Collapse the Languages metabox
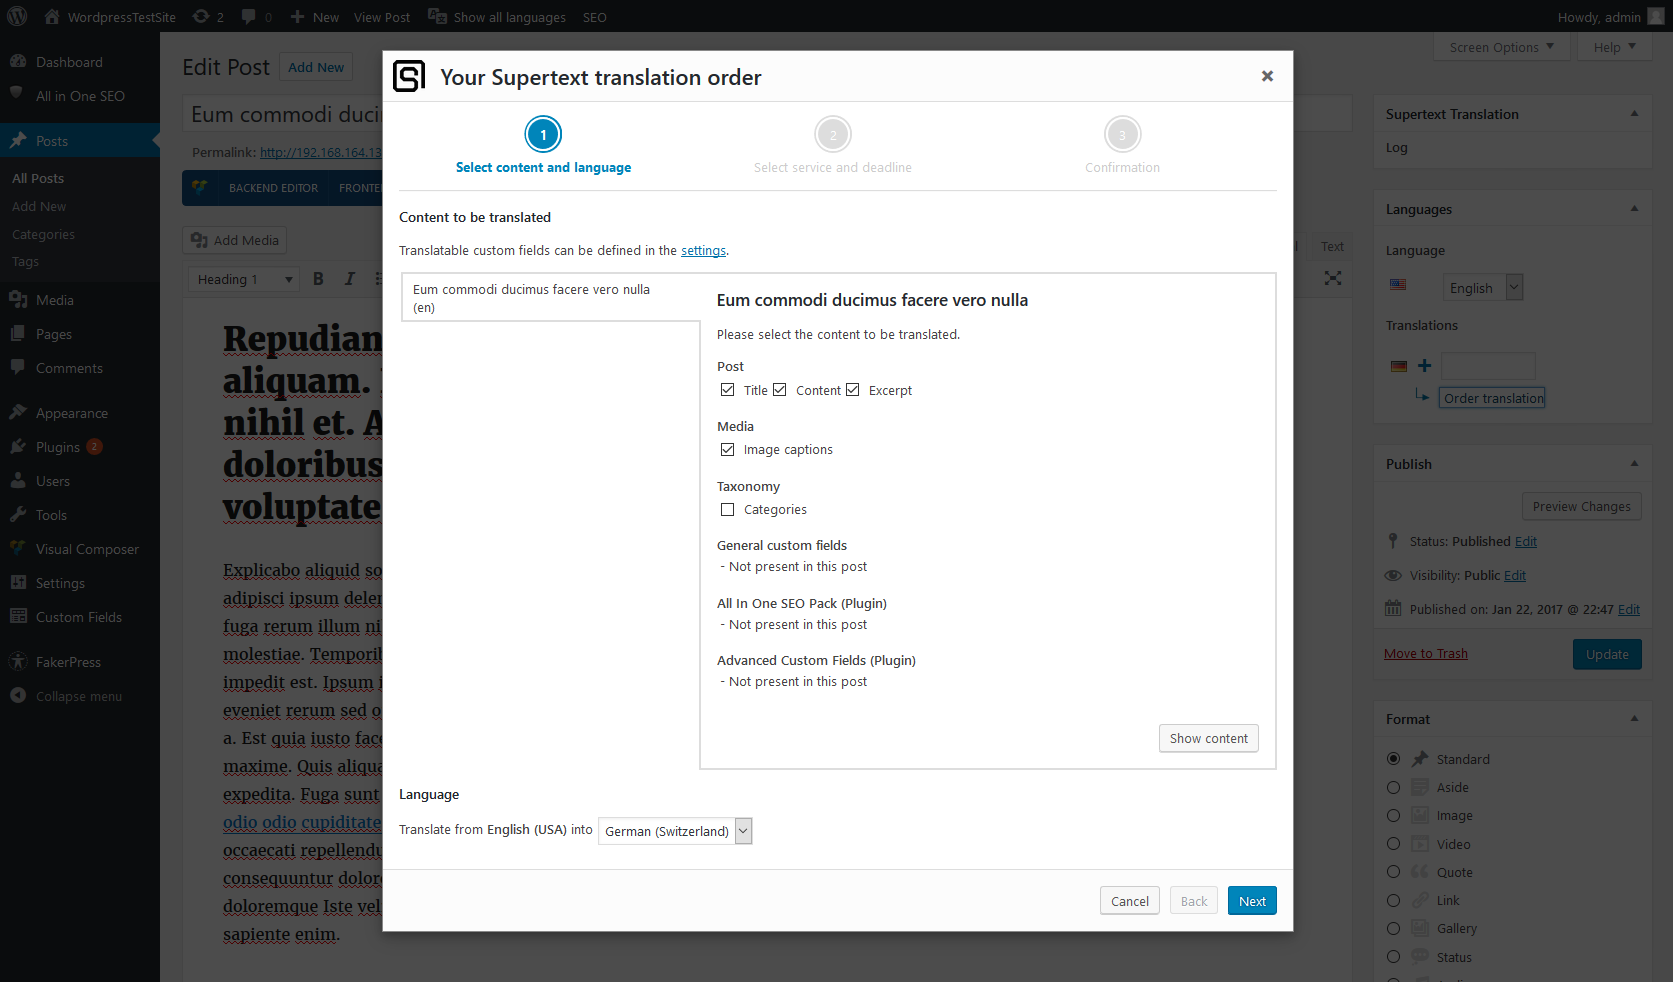1673x982 pixels. click(x=1634, y=209)
